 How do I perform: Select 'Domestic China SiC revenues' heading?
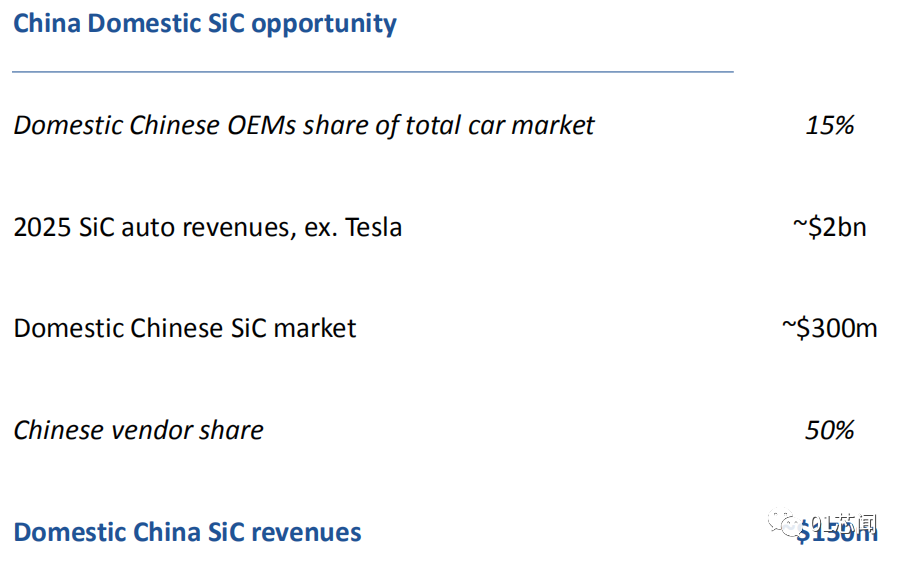click(187, 532)
